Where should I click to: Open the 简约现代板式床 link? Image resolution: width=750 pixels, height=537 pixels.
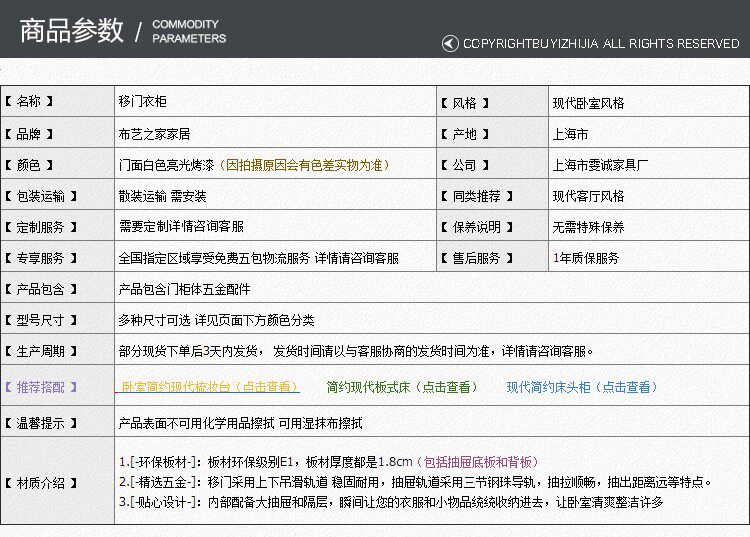pos(402,387)
